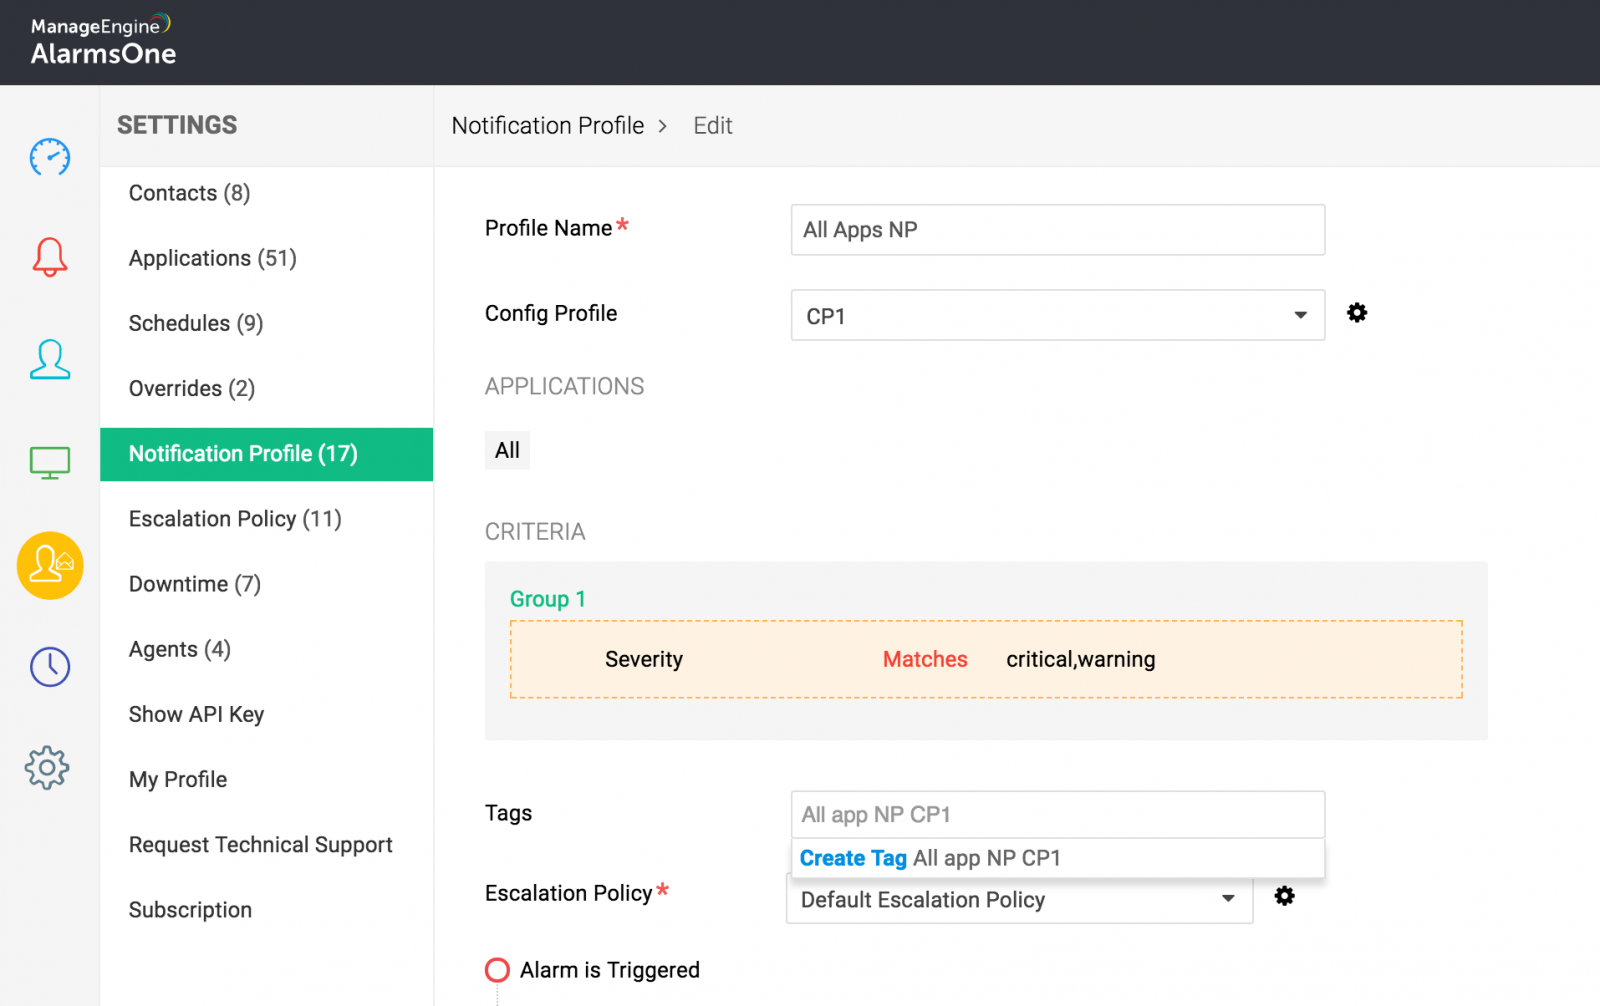Expand the Config Profile CP1 dropdown
This screenshot has width=1600, height=1006.
click(1058, 315)
